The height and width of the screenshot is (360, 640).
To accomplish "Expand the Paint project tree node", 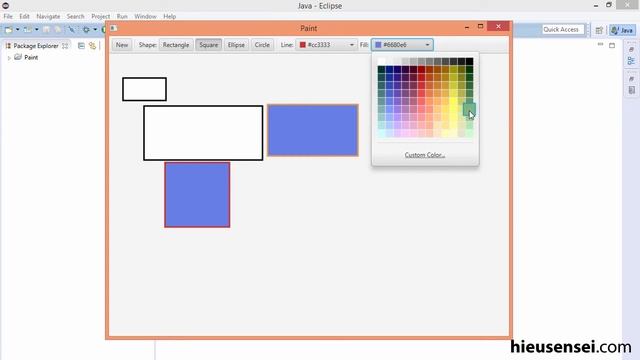I will click(9, 58).
